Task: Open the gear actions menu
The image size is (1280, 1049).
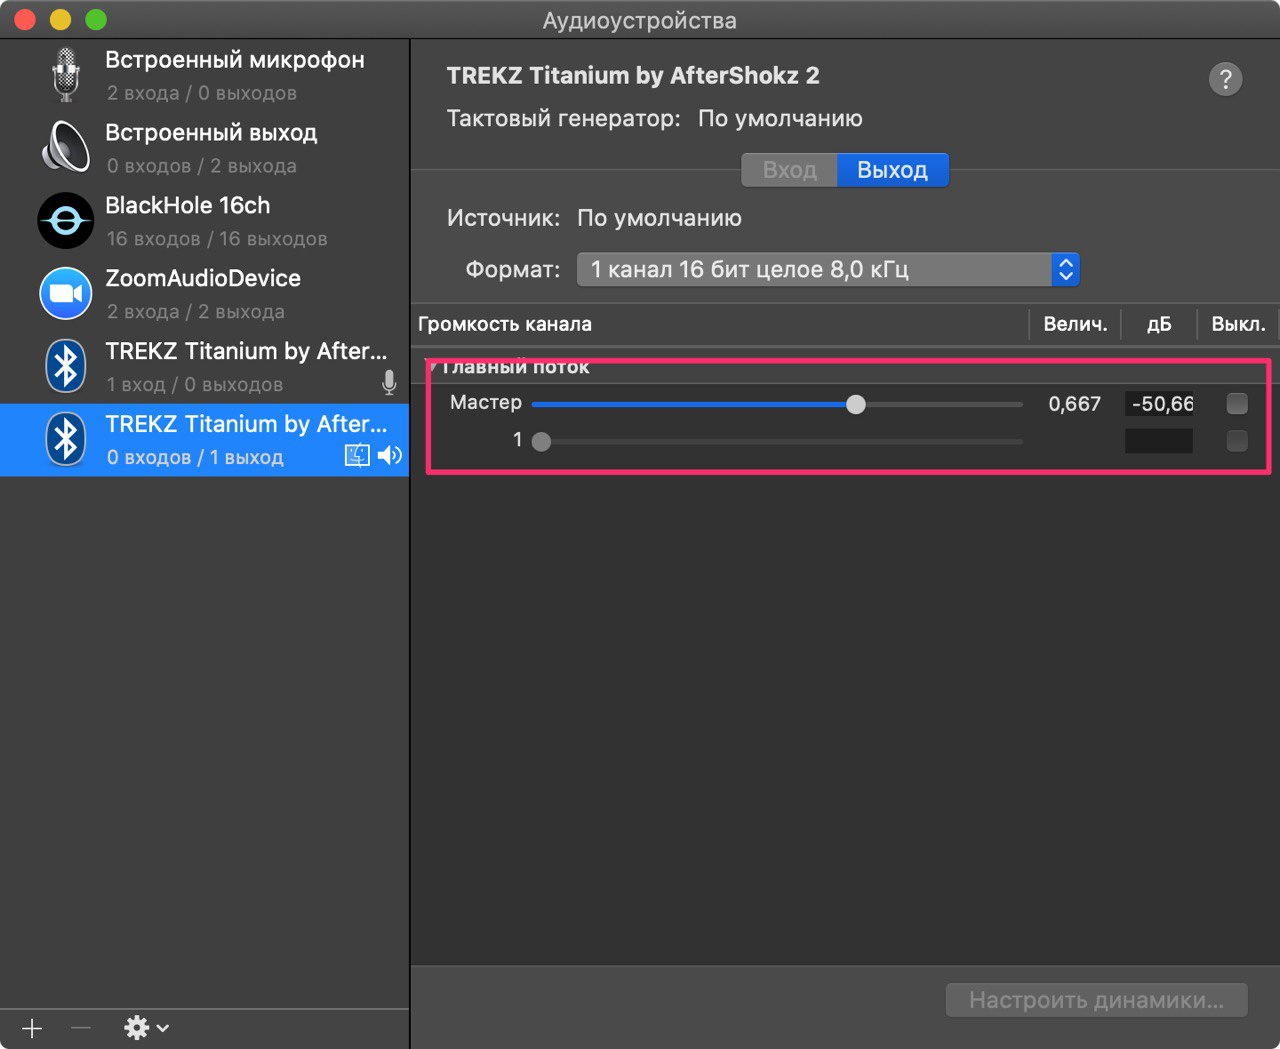Action: click(x=146, y=1028)
